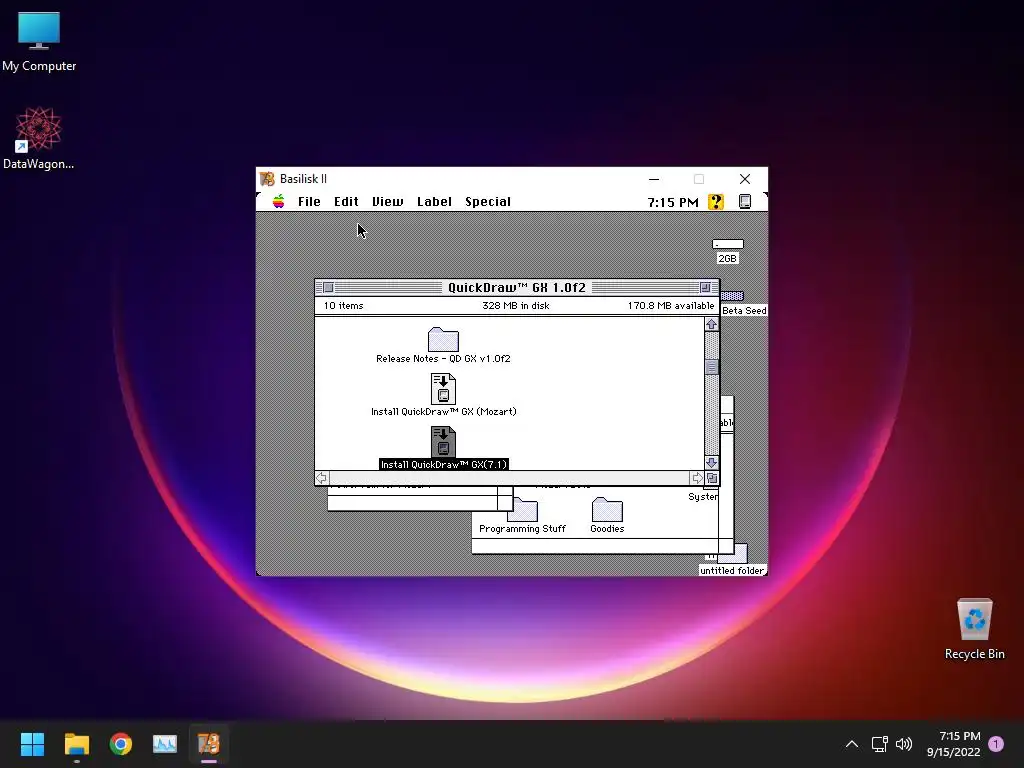Screen dimensions: 1024x768
Task: Minimize the Basilisk II window
Action: pos(654,179)
